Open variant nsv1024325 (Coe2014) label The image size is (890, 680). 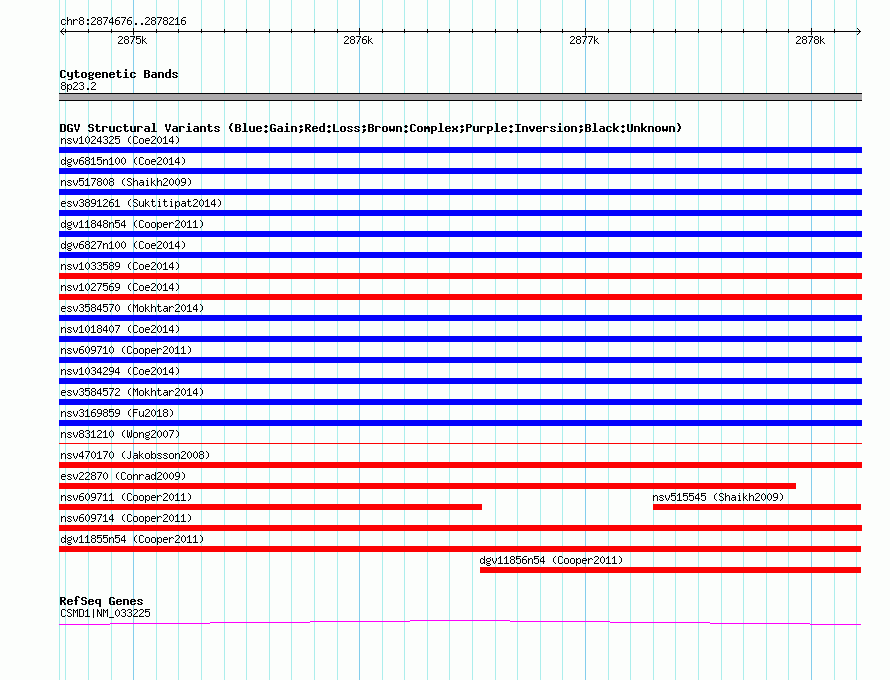[120, 140]
